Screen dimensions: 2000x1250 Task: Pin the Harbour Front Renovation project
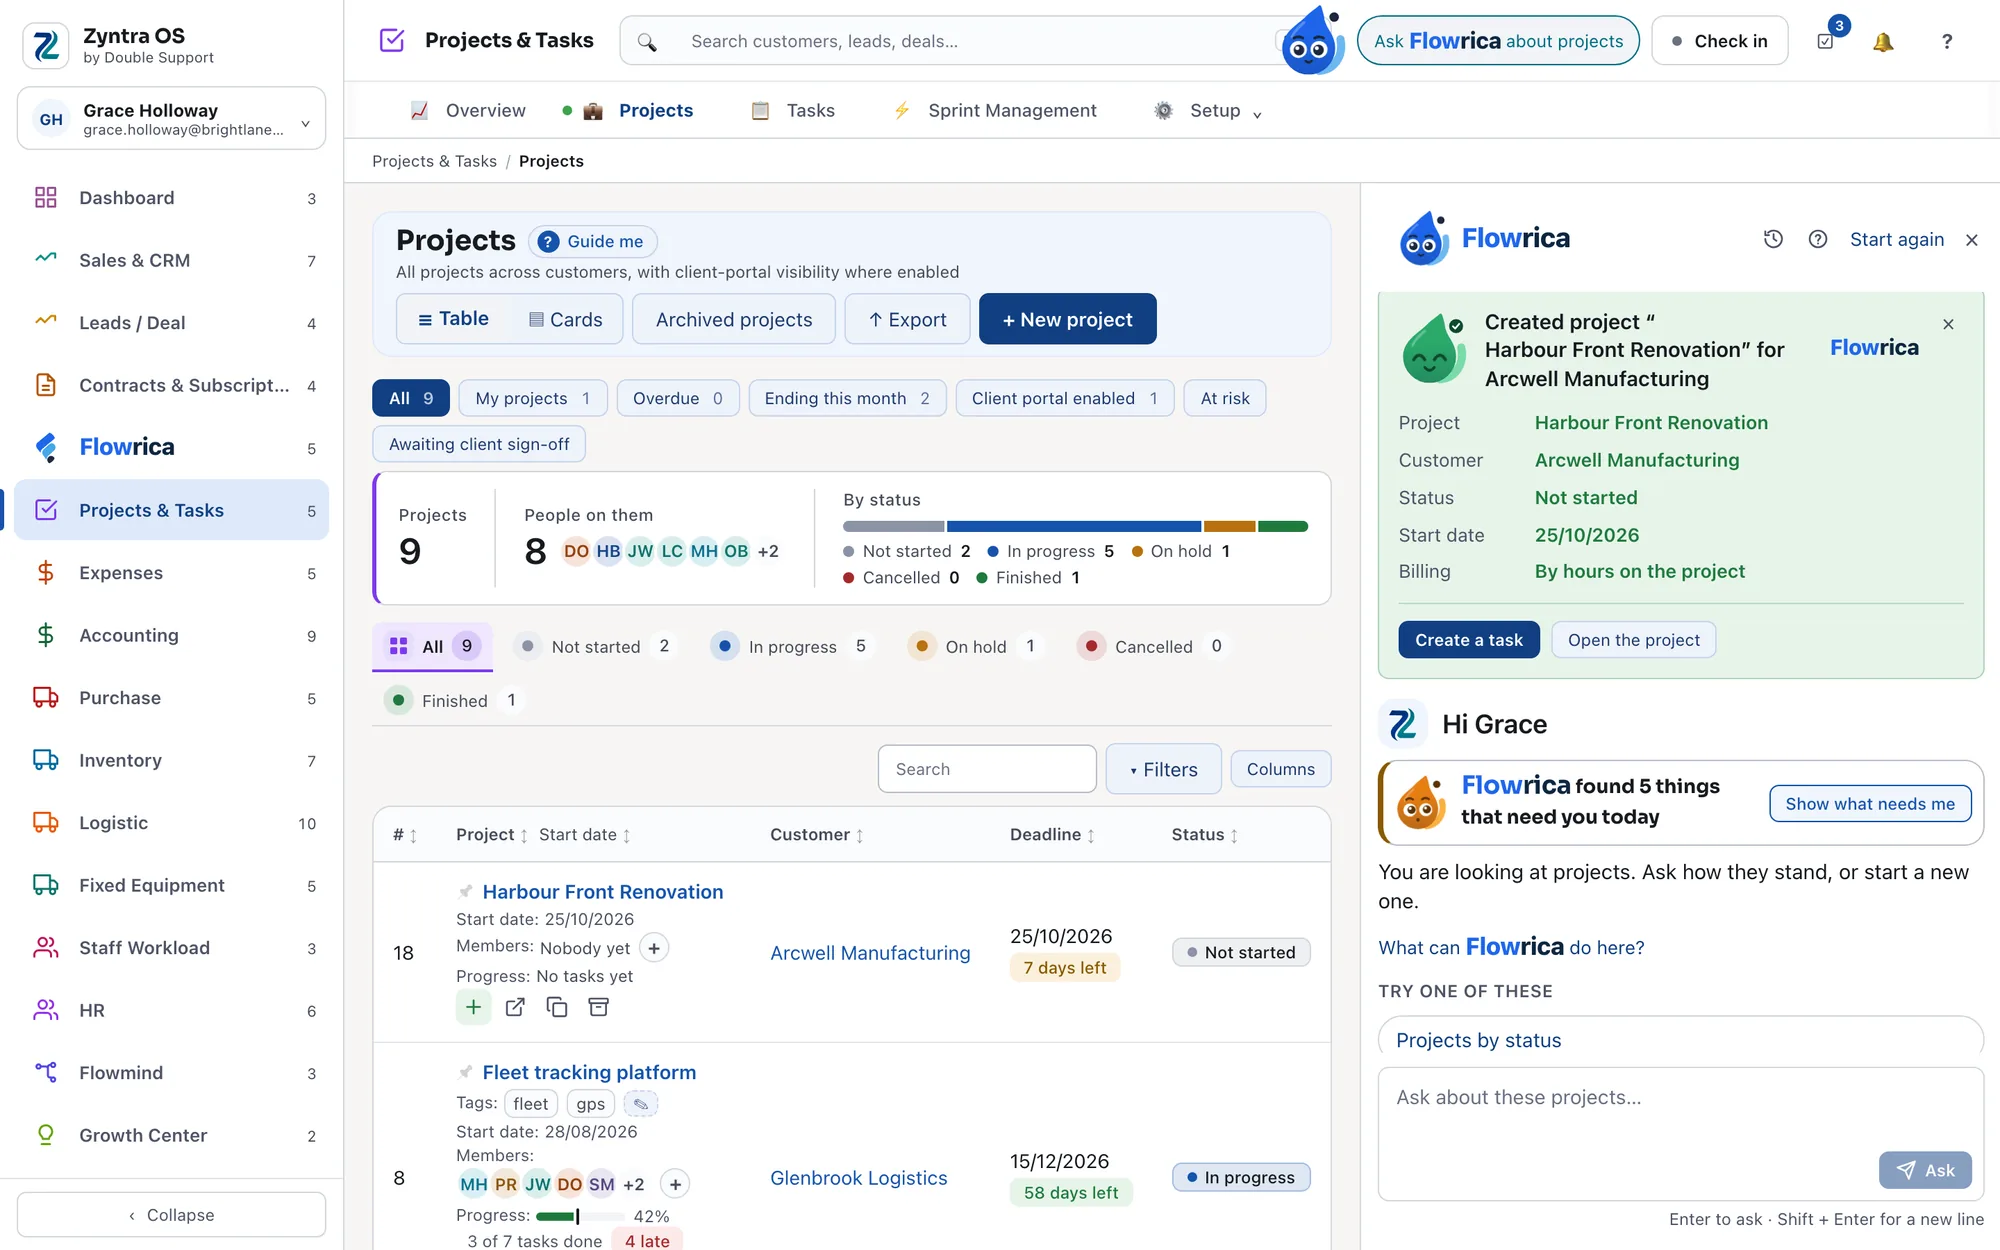click(x=465, y=892)
